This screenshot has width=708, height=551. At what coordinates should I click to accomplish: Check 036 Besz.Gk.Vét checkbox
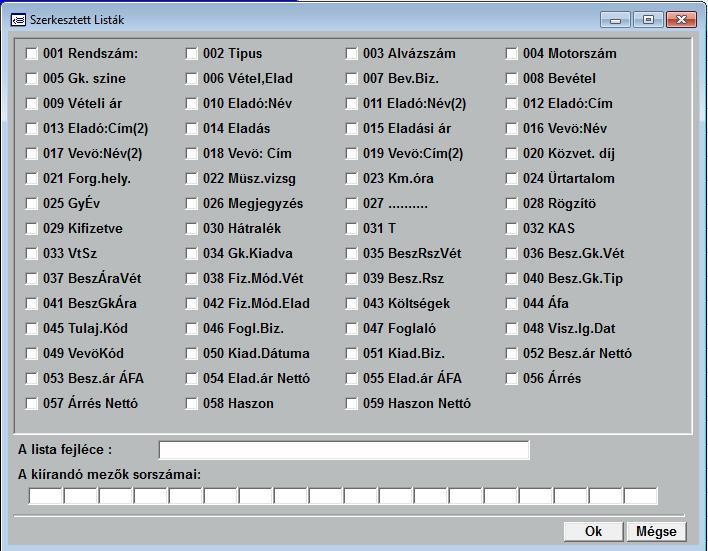tap(511, 253)
